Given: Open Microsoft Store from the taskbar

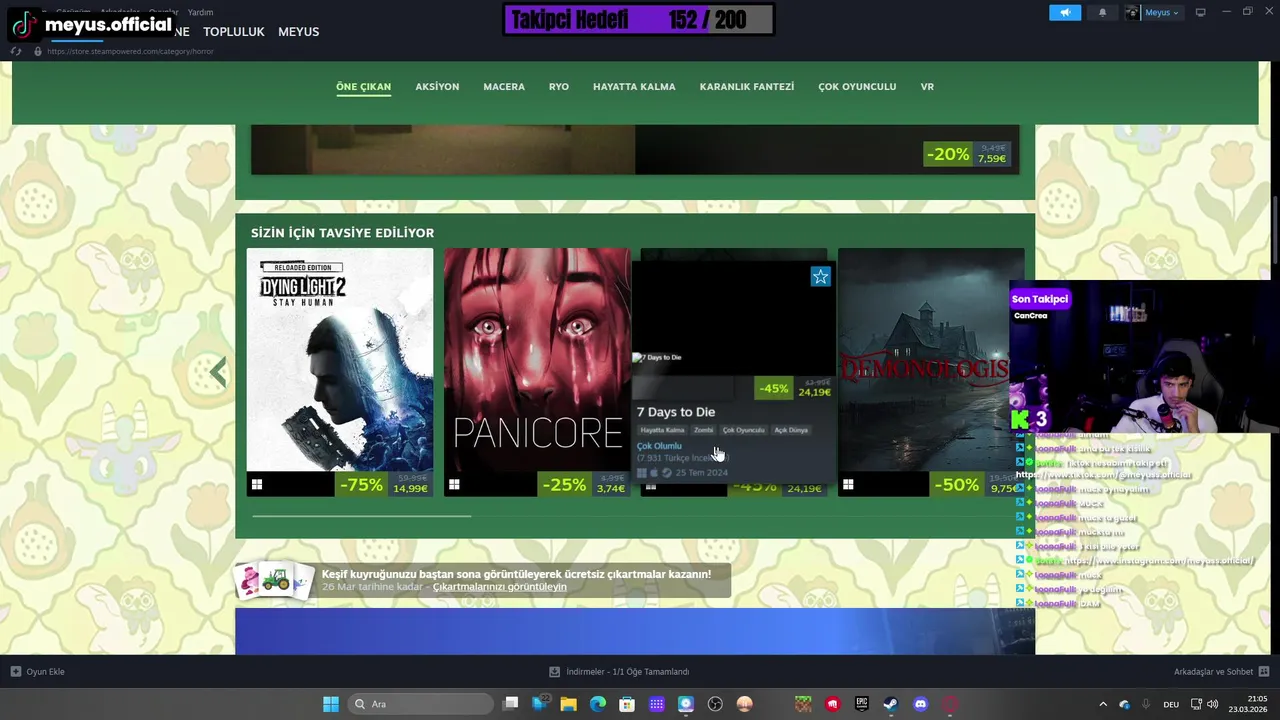Looking at the screenshot, I should point(627,704).
